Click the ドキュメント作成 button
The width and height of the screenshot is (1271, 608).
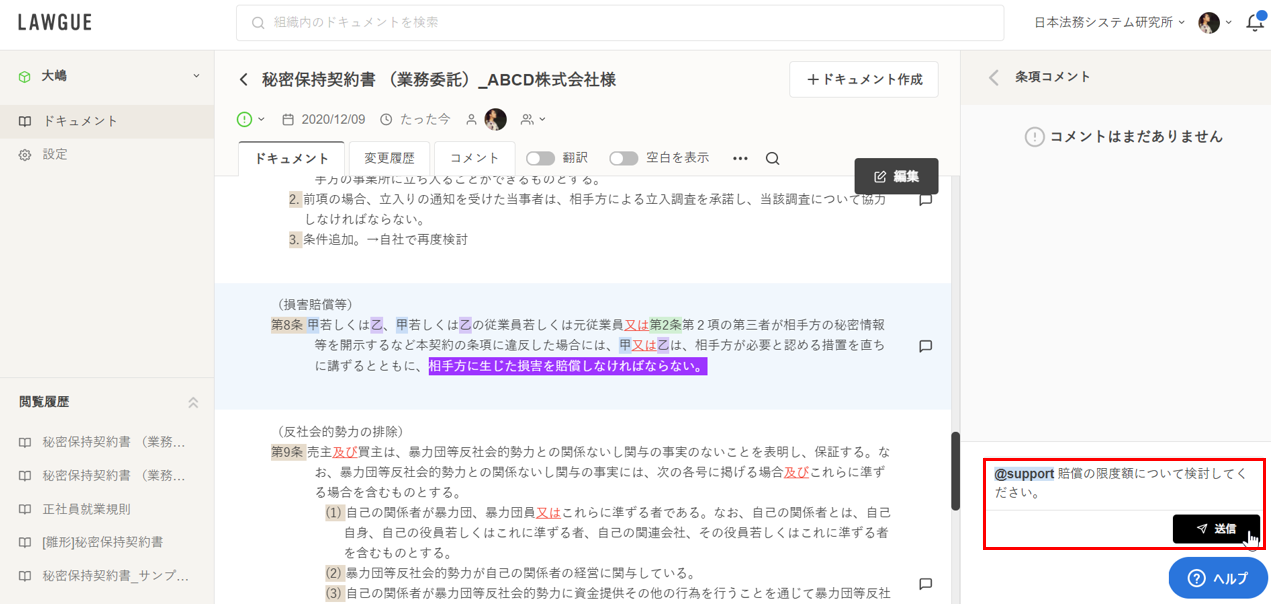(864, 80)
